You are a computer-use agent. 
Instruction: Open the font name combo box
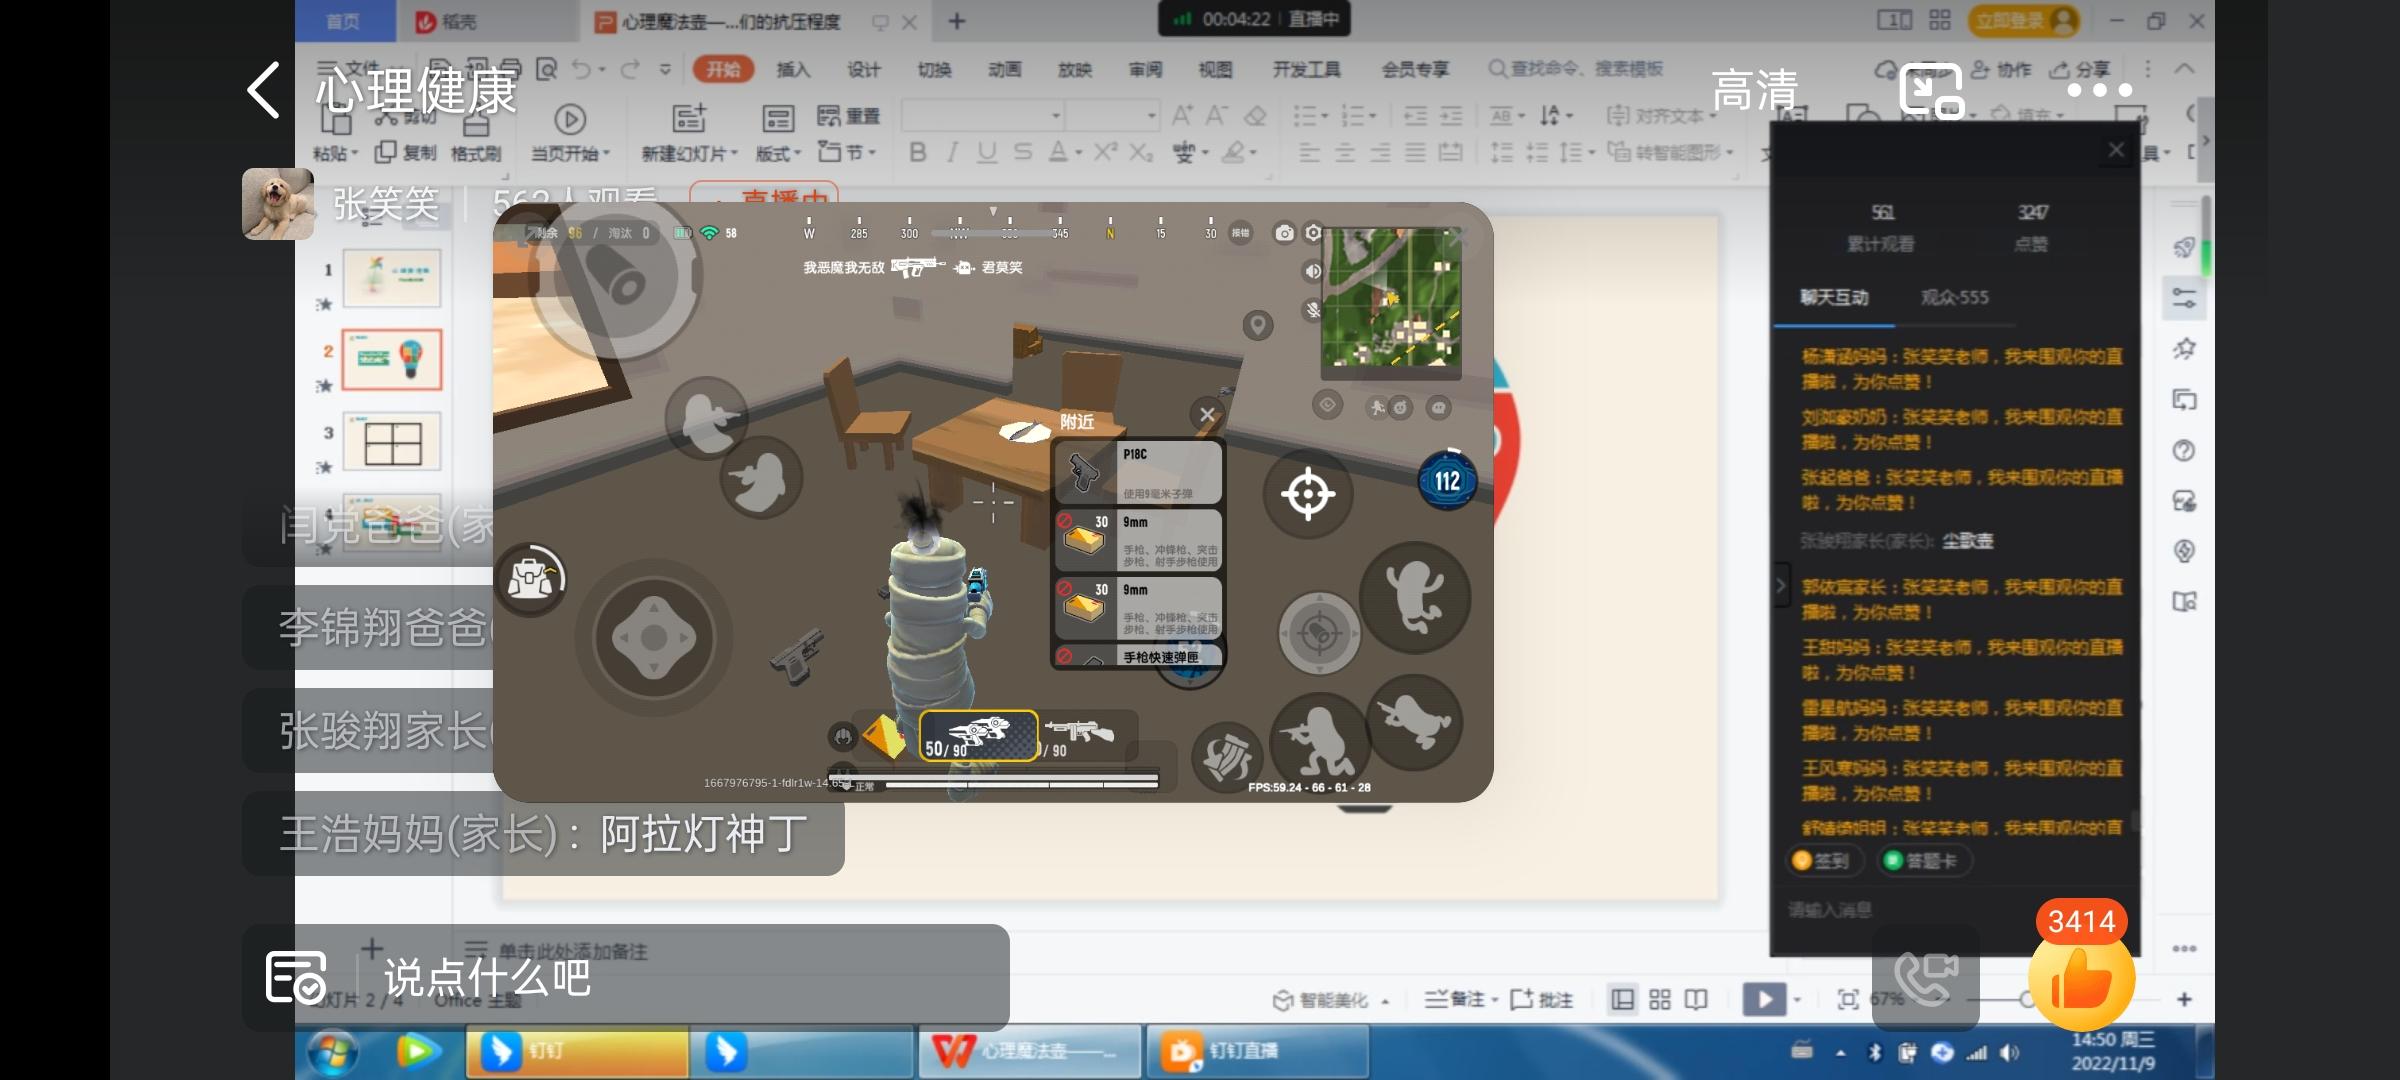(982, 116)
